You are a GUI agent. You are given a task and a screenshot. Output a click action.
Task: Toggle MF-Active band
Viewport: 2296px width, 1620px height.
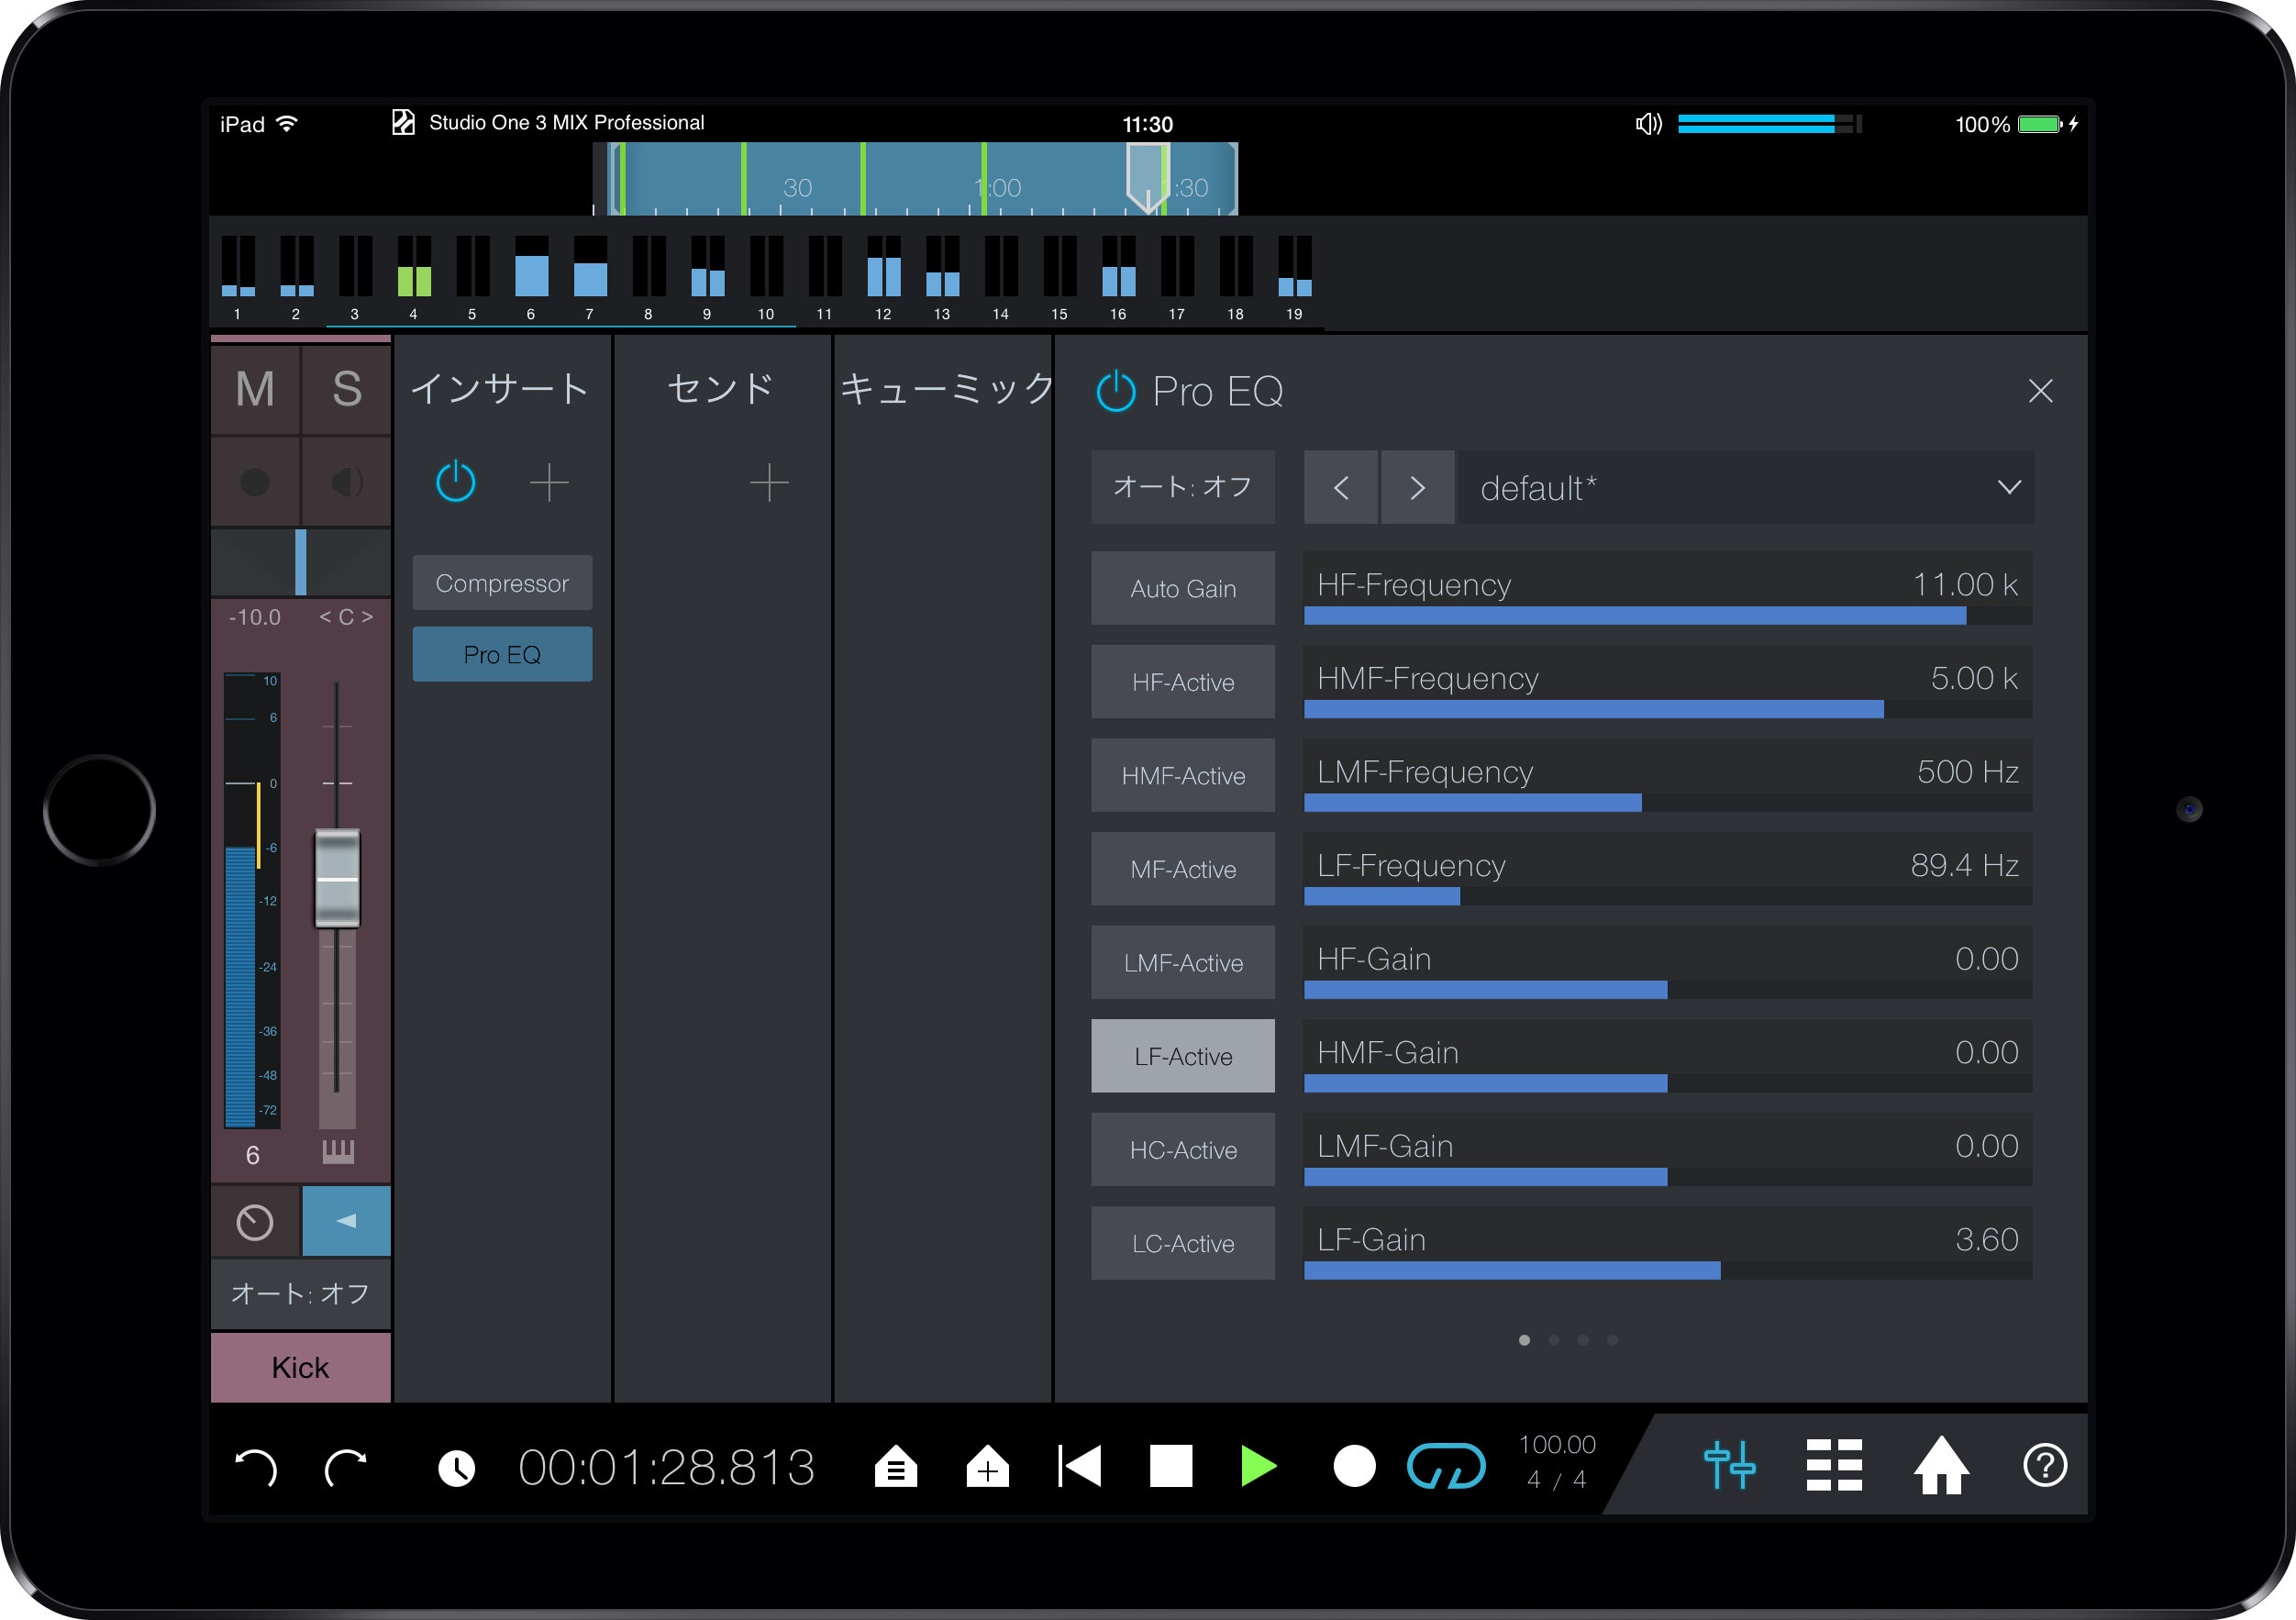[x=1183, y=870]
